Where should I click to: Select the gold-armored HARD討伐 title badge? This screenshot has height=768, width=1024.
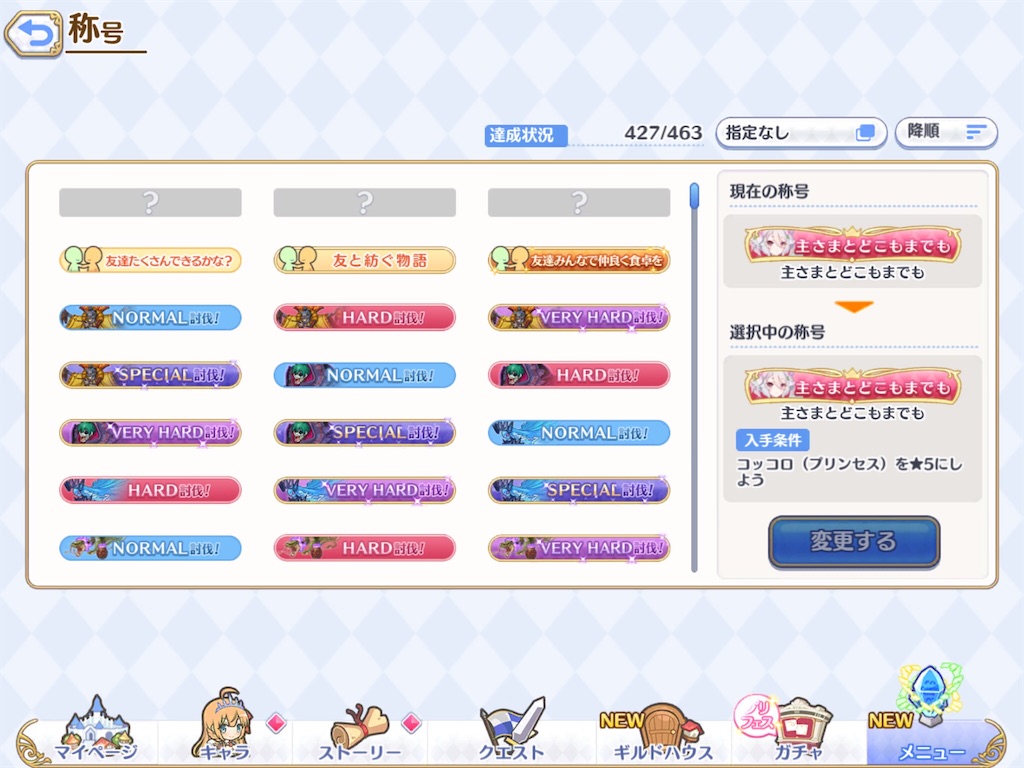click(364, 318)
